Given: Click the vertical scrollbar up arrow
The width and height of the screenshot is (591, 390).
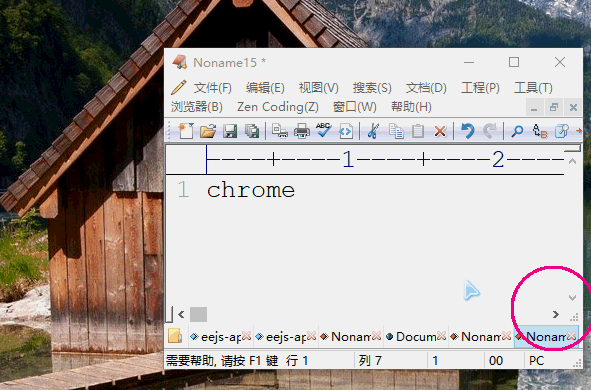Looking at the screenshot, I should 572,161.
